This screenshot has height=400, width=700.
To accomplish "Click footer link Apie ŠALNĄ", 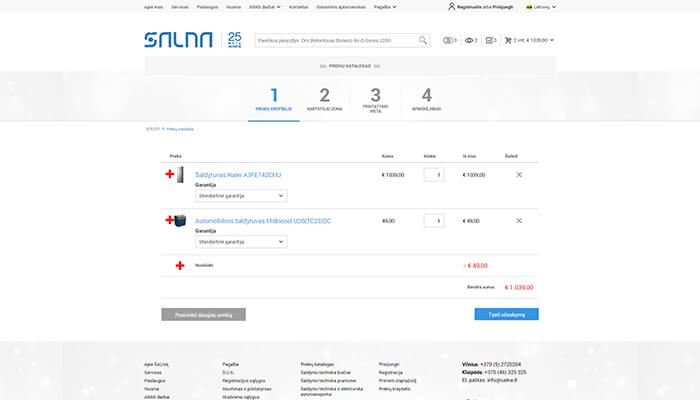I will click(x=156, y=365).
